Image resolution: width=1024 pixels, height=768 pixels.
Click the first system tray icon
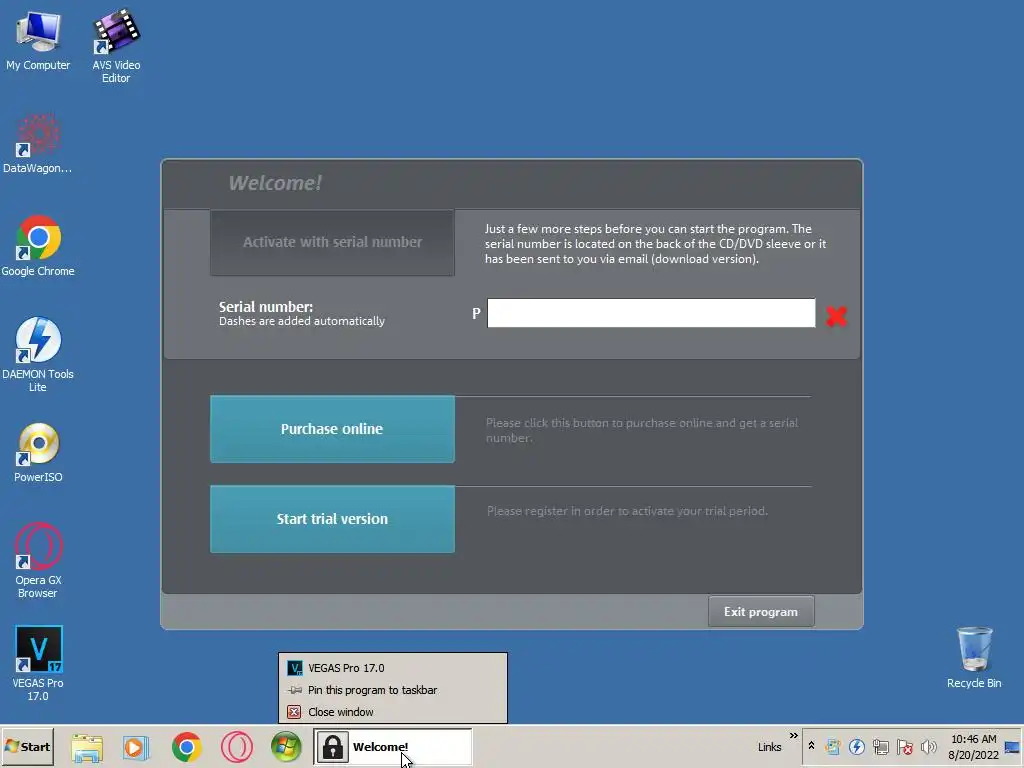[x=833, y=746]
